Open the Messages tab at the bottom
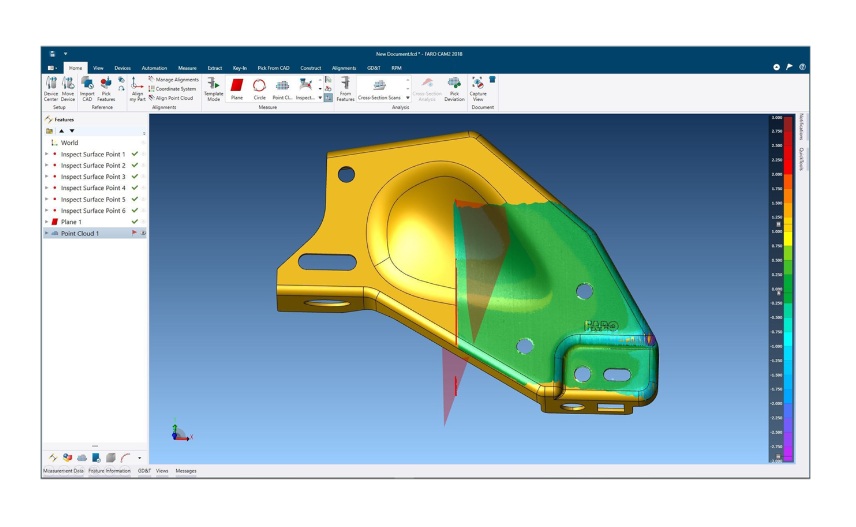Screen dimensions: 856x527 (x=186, y=471)
